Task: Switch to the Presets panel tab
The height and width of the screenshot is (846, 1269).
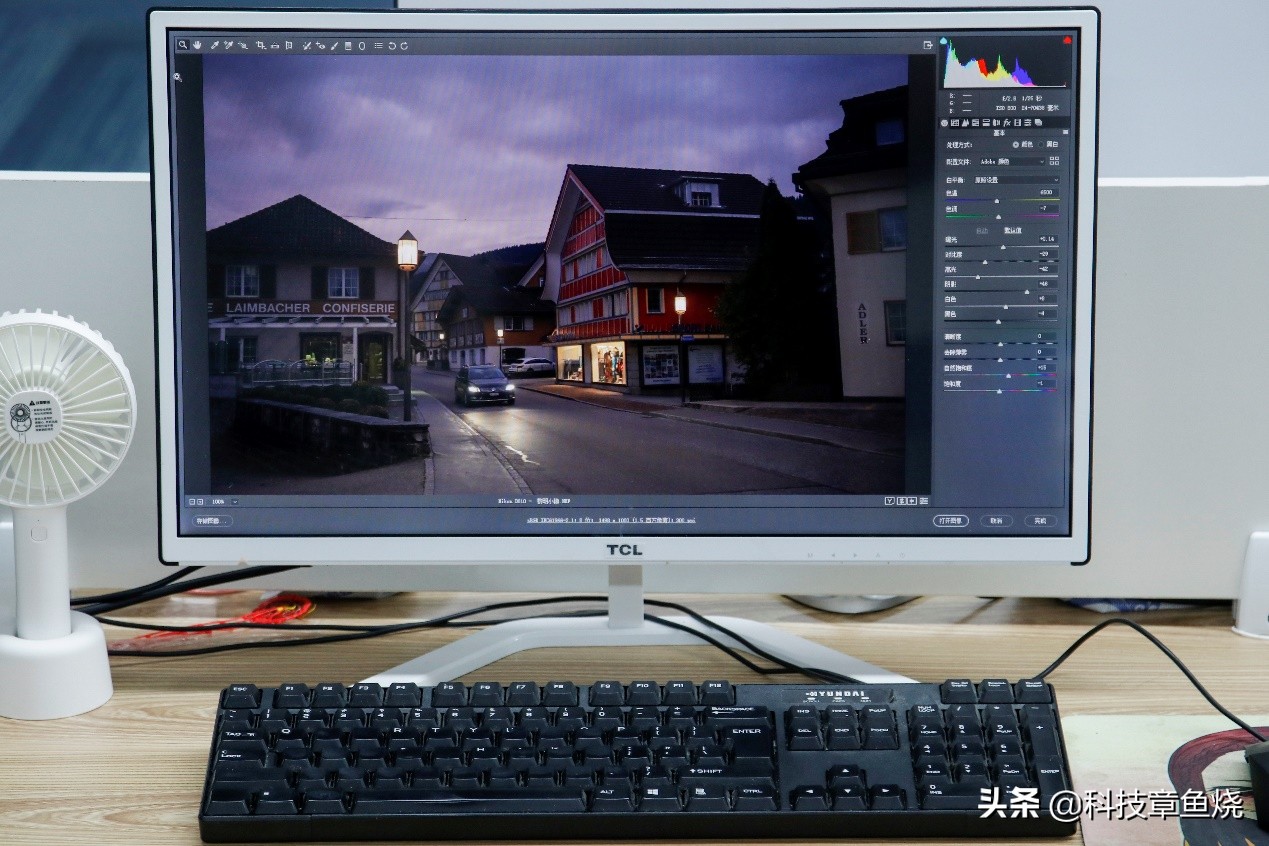Action: (x=1027, y=122)
